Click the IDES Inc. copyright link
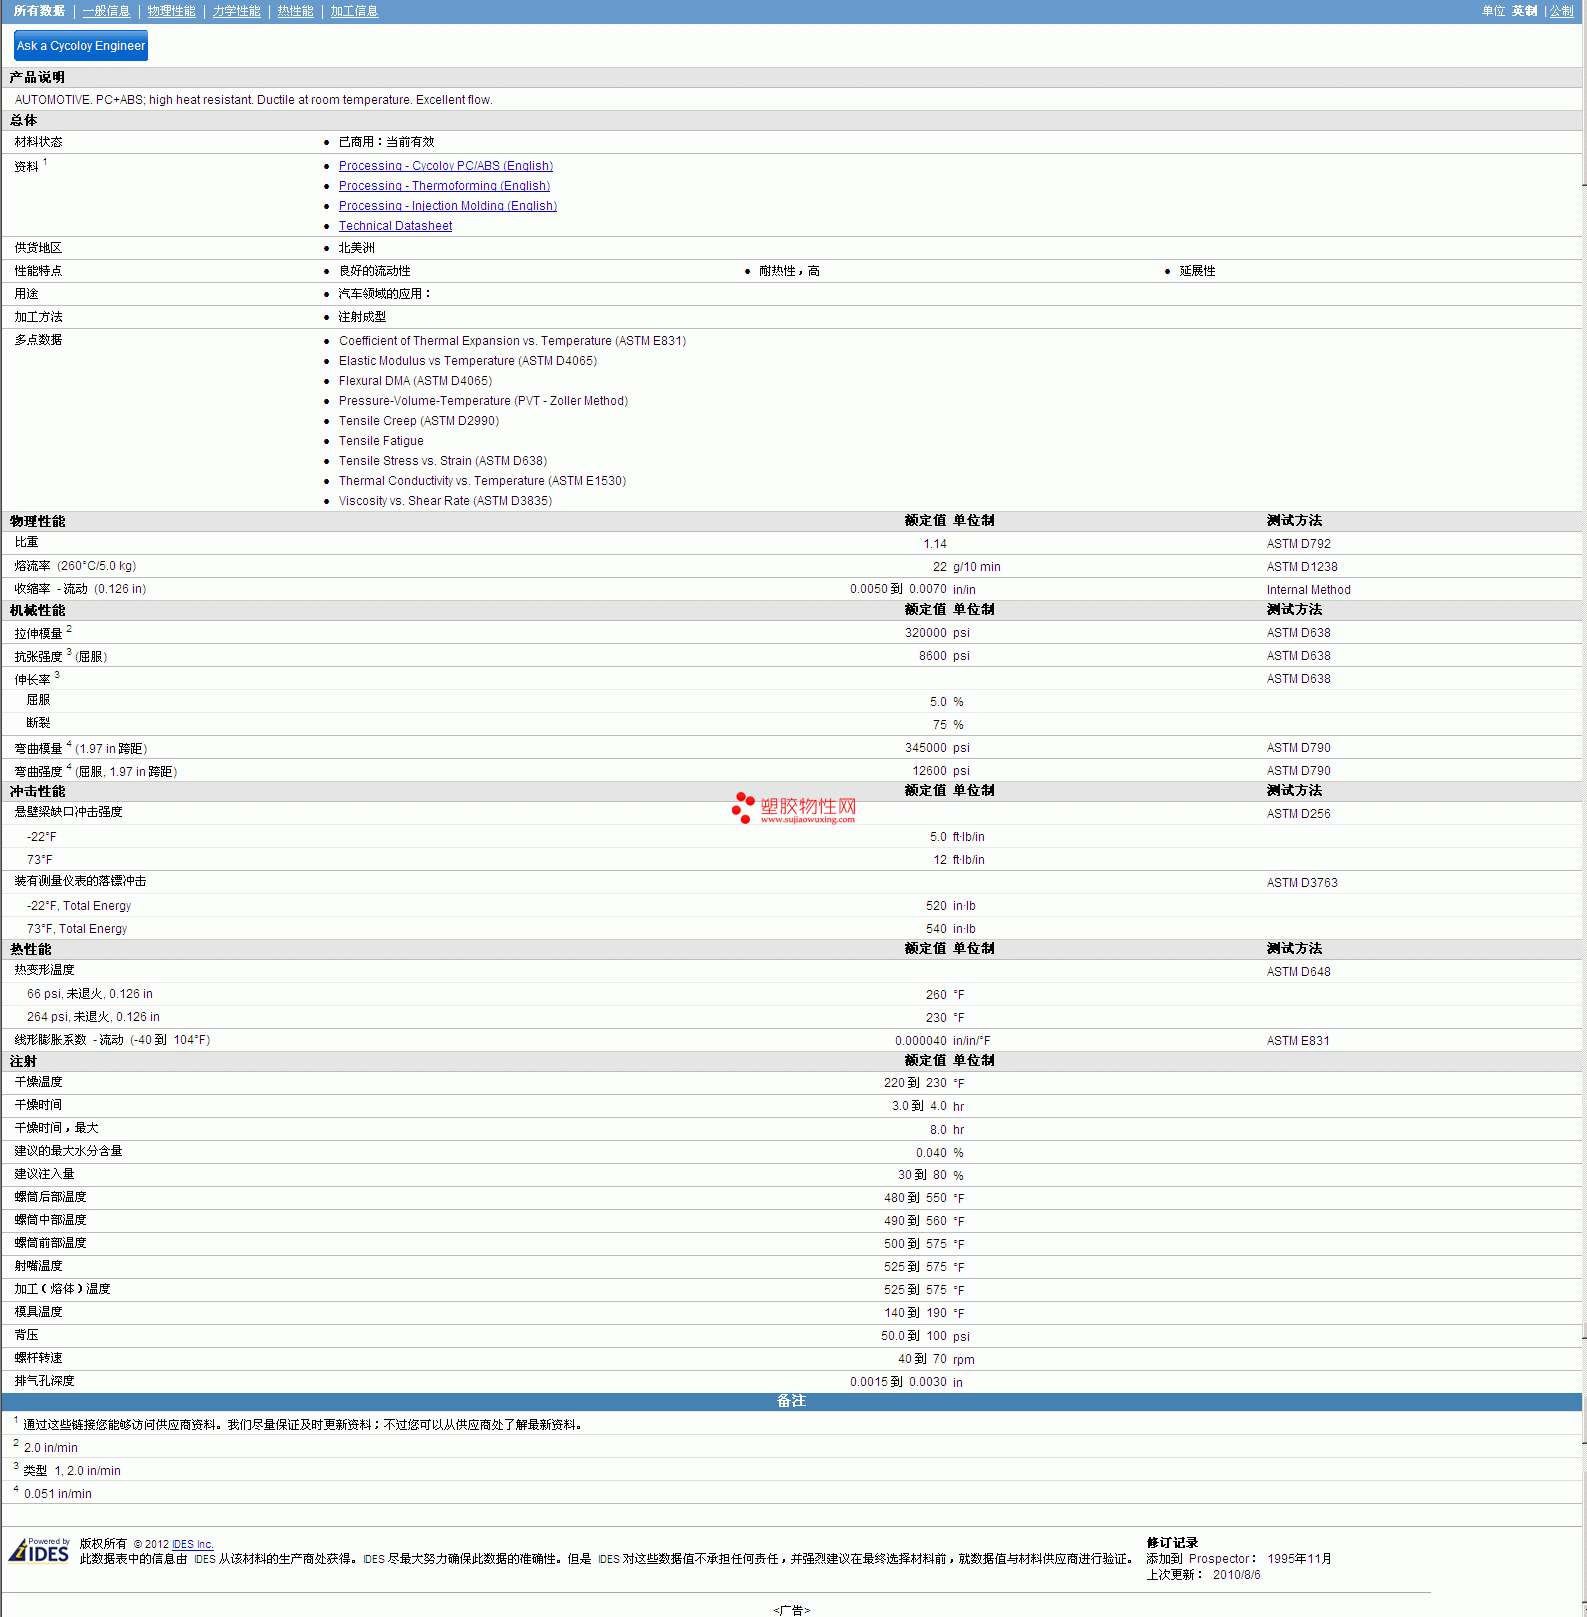The image size is (1587, 1617). click(x=193, y=1544)
